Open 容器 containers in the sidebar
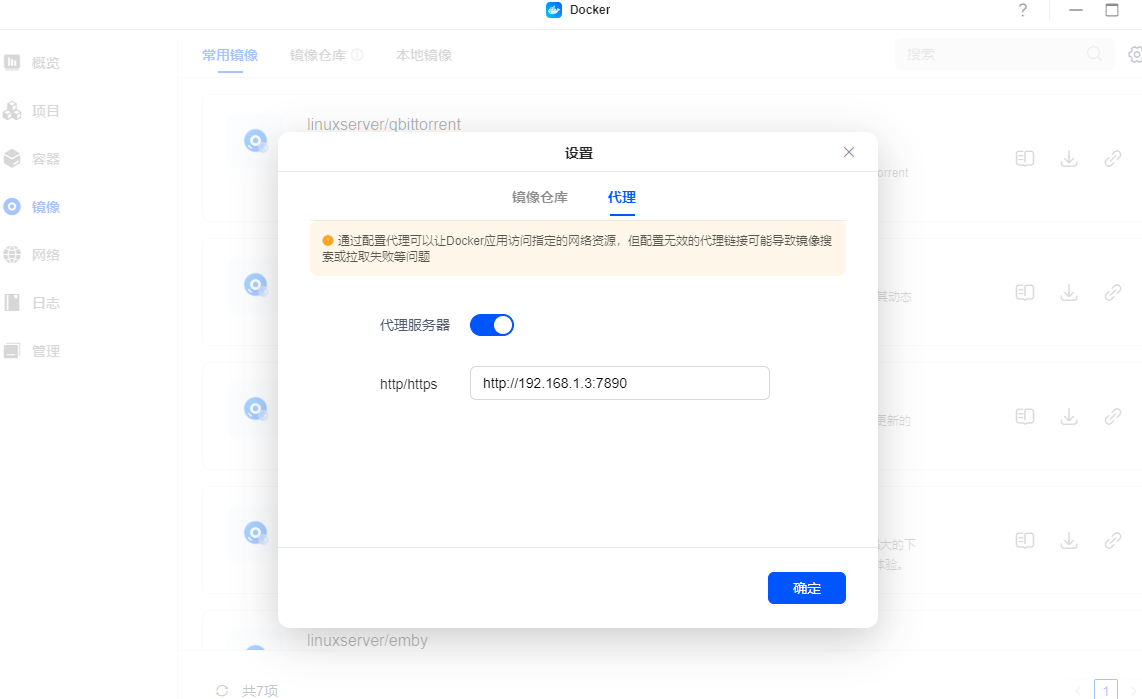1142x699 pixels. pos(45,159)
